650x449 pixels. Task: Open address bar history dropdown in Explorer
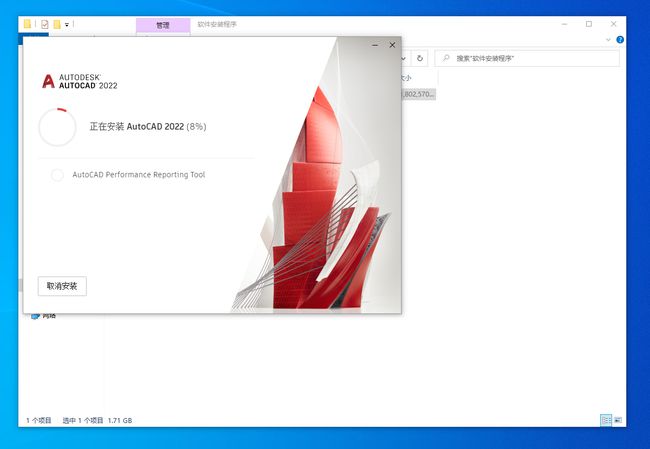pos(403,58)
